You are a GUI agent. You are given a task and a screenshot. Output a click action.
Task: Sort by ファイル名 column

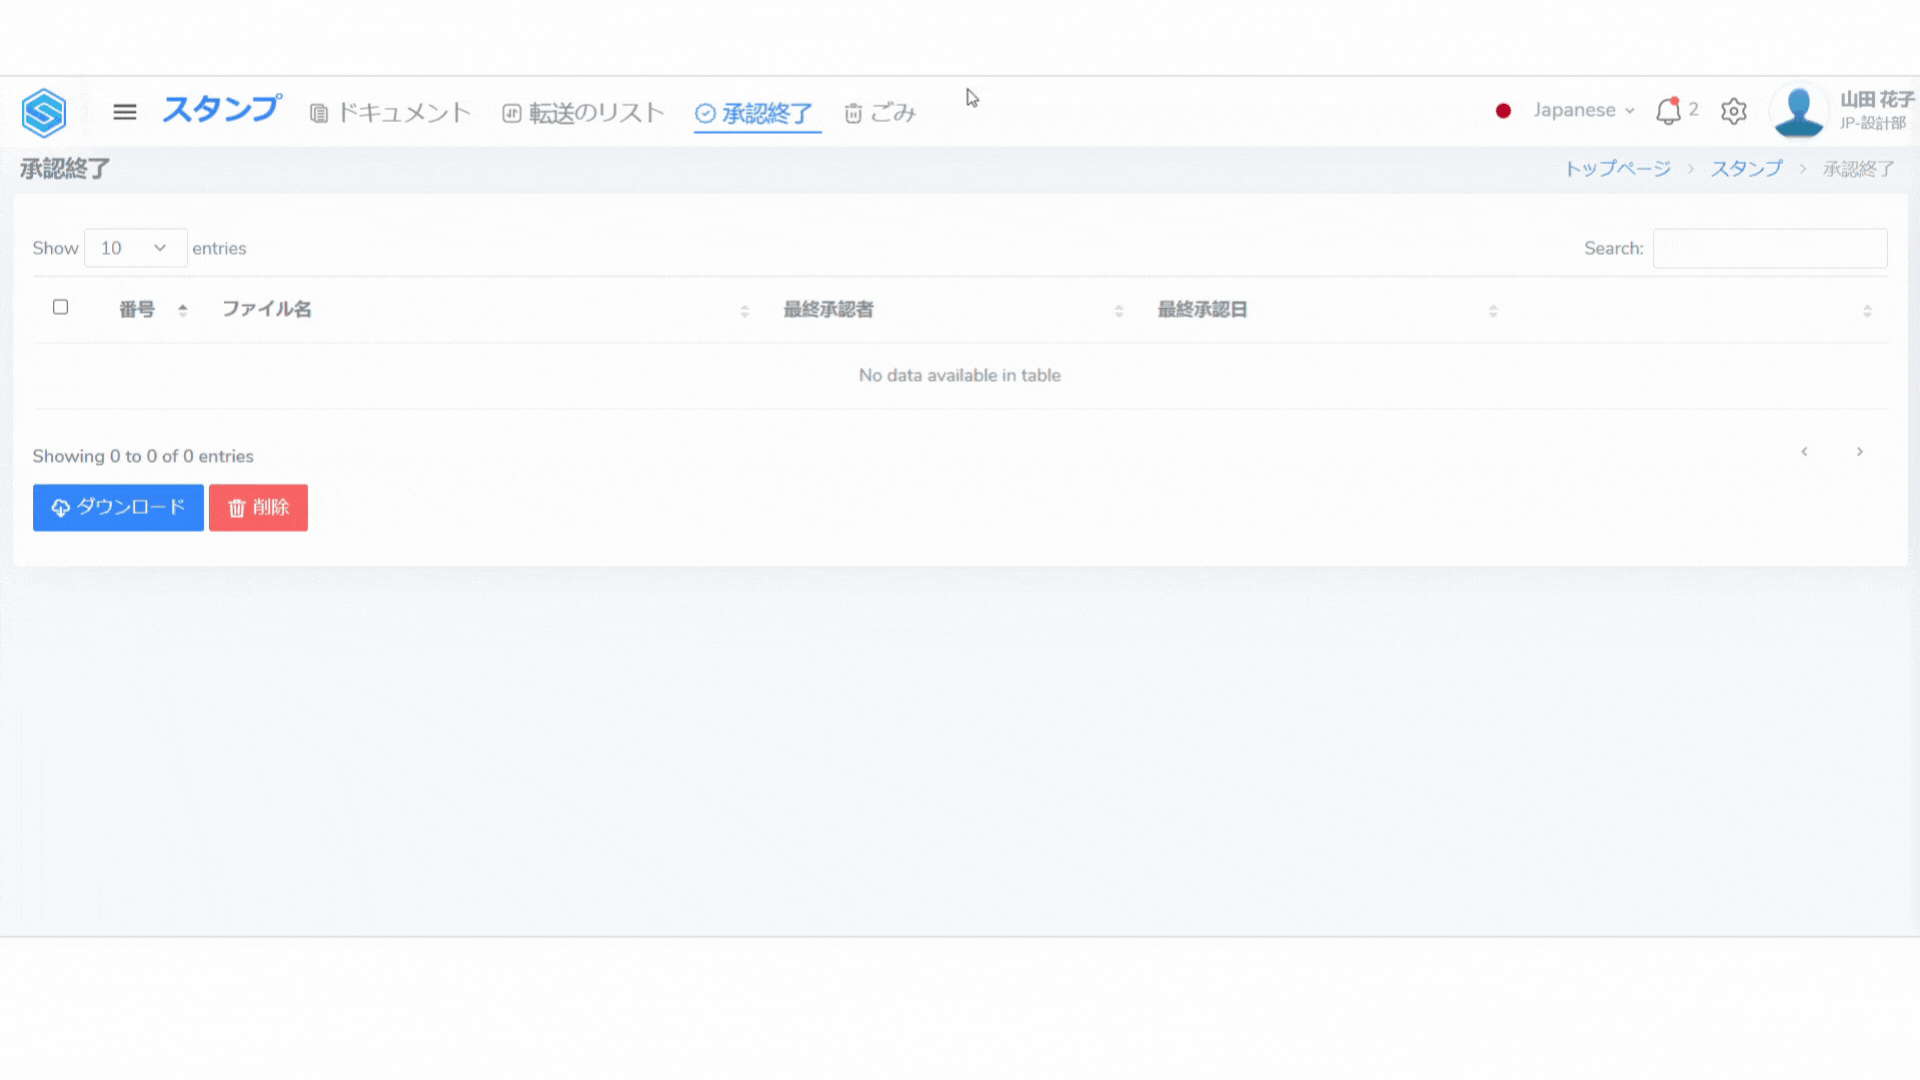click(x=267, y=310)
